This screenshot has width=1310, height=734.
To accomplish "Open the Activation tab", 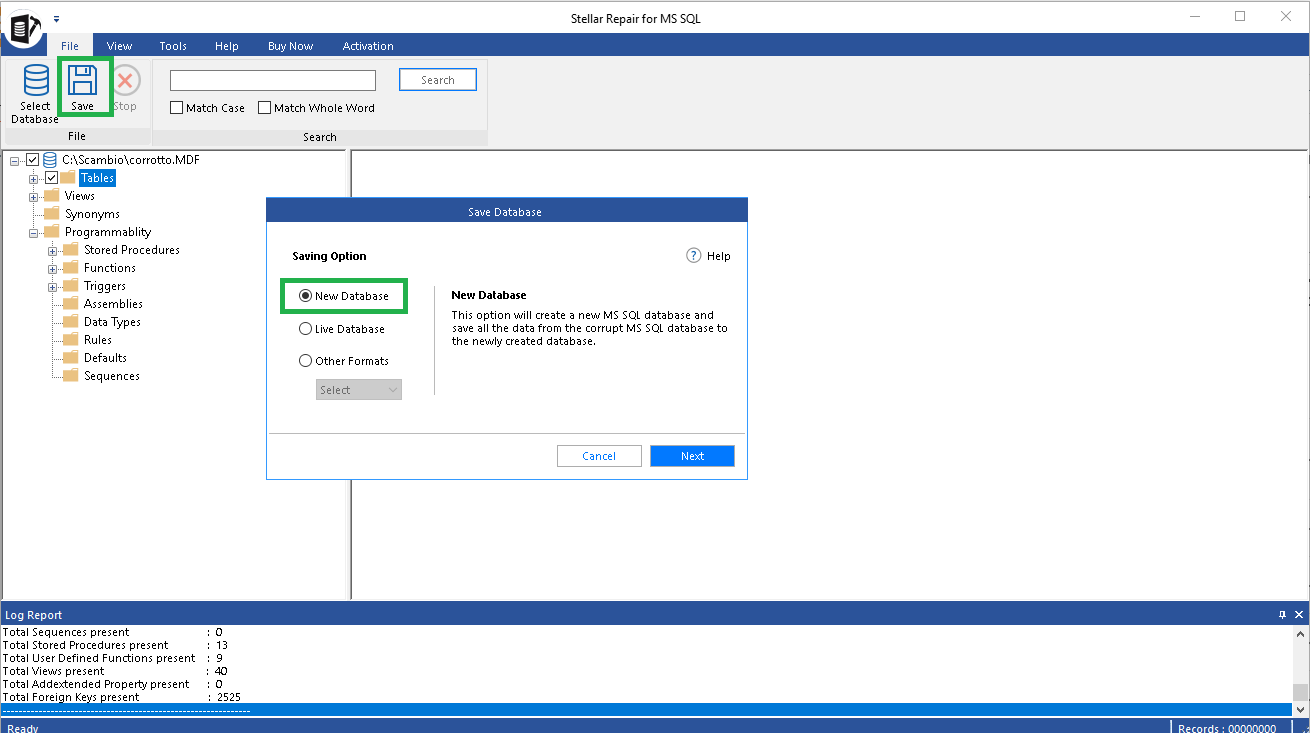I will [x=368, y=46].
